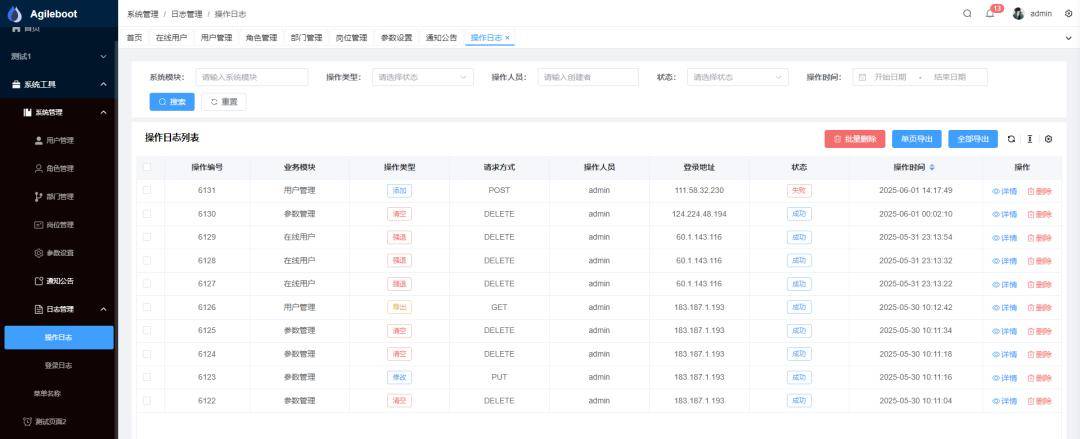Check the row checkbox for log 6129
The width and height of the screenshot is (1080, 439).
click(x=147, y=237)
